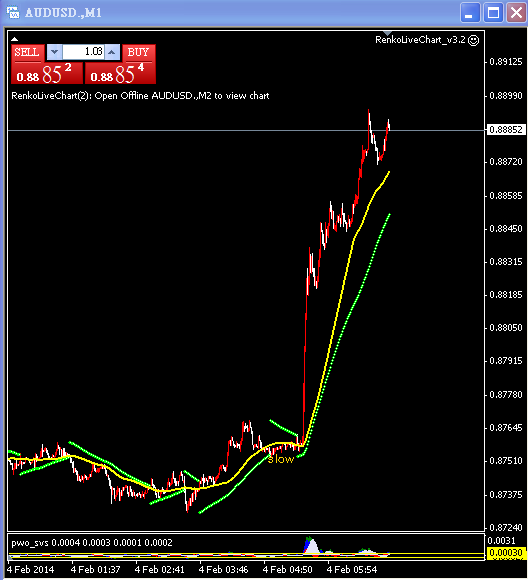The image size is (528, 580).
Task: Click the 0.88852 current price label
Action: click(506, 130)
